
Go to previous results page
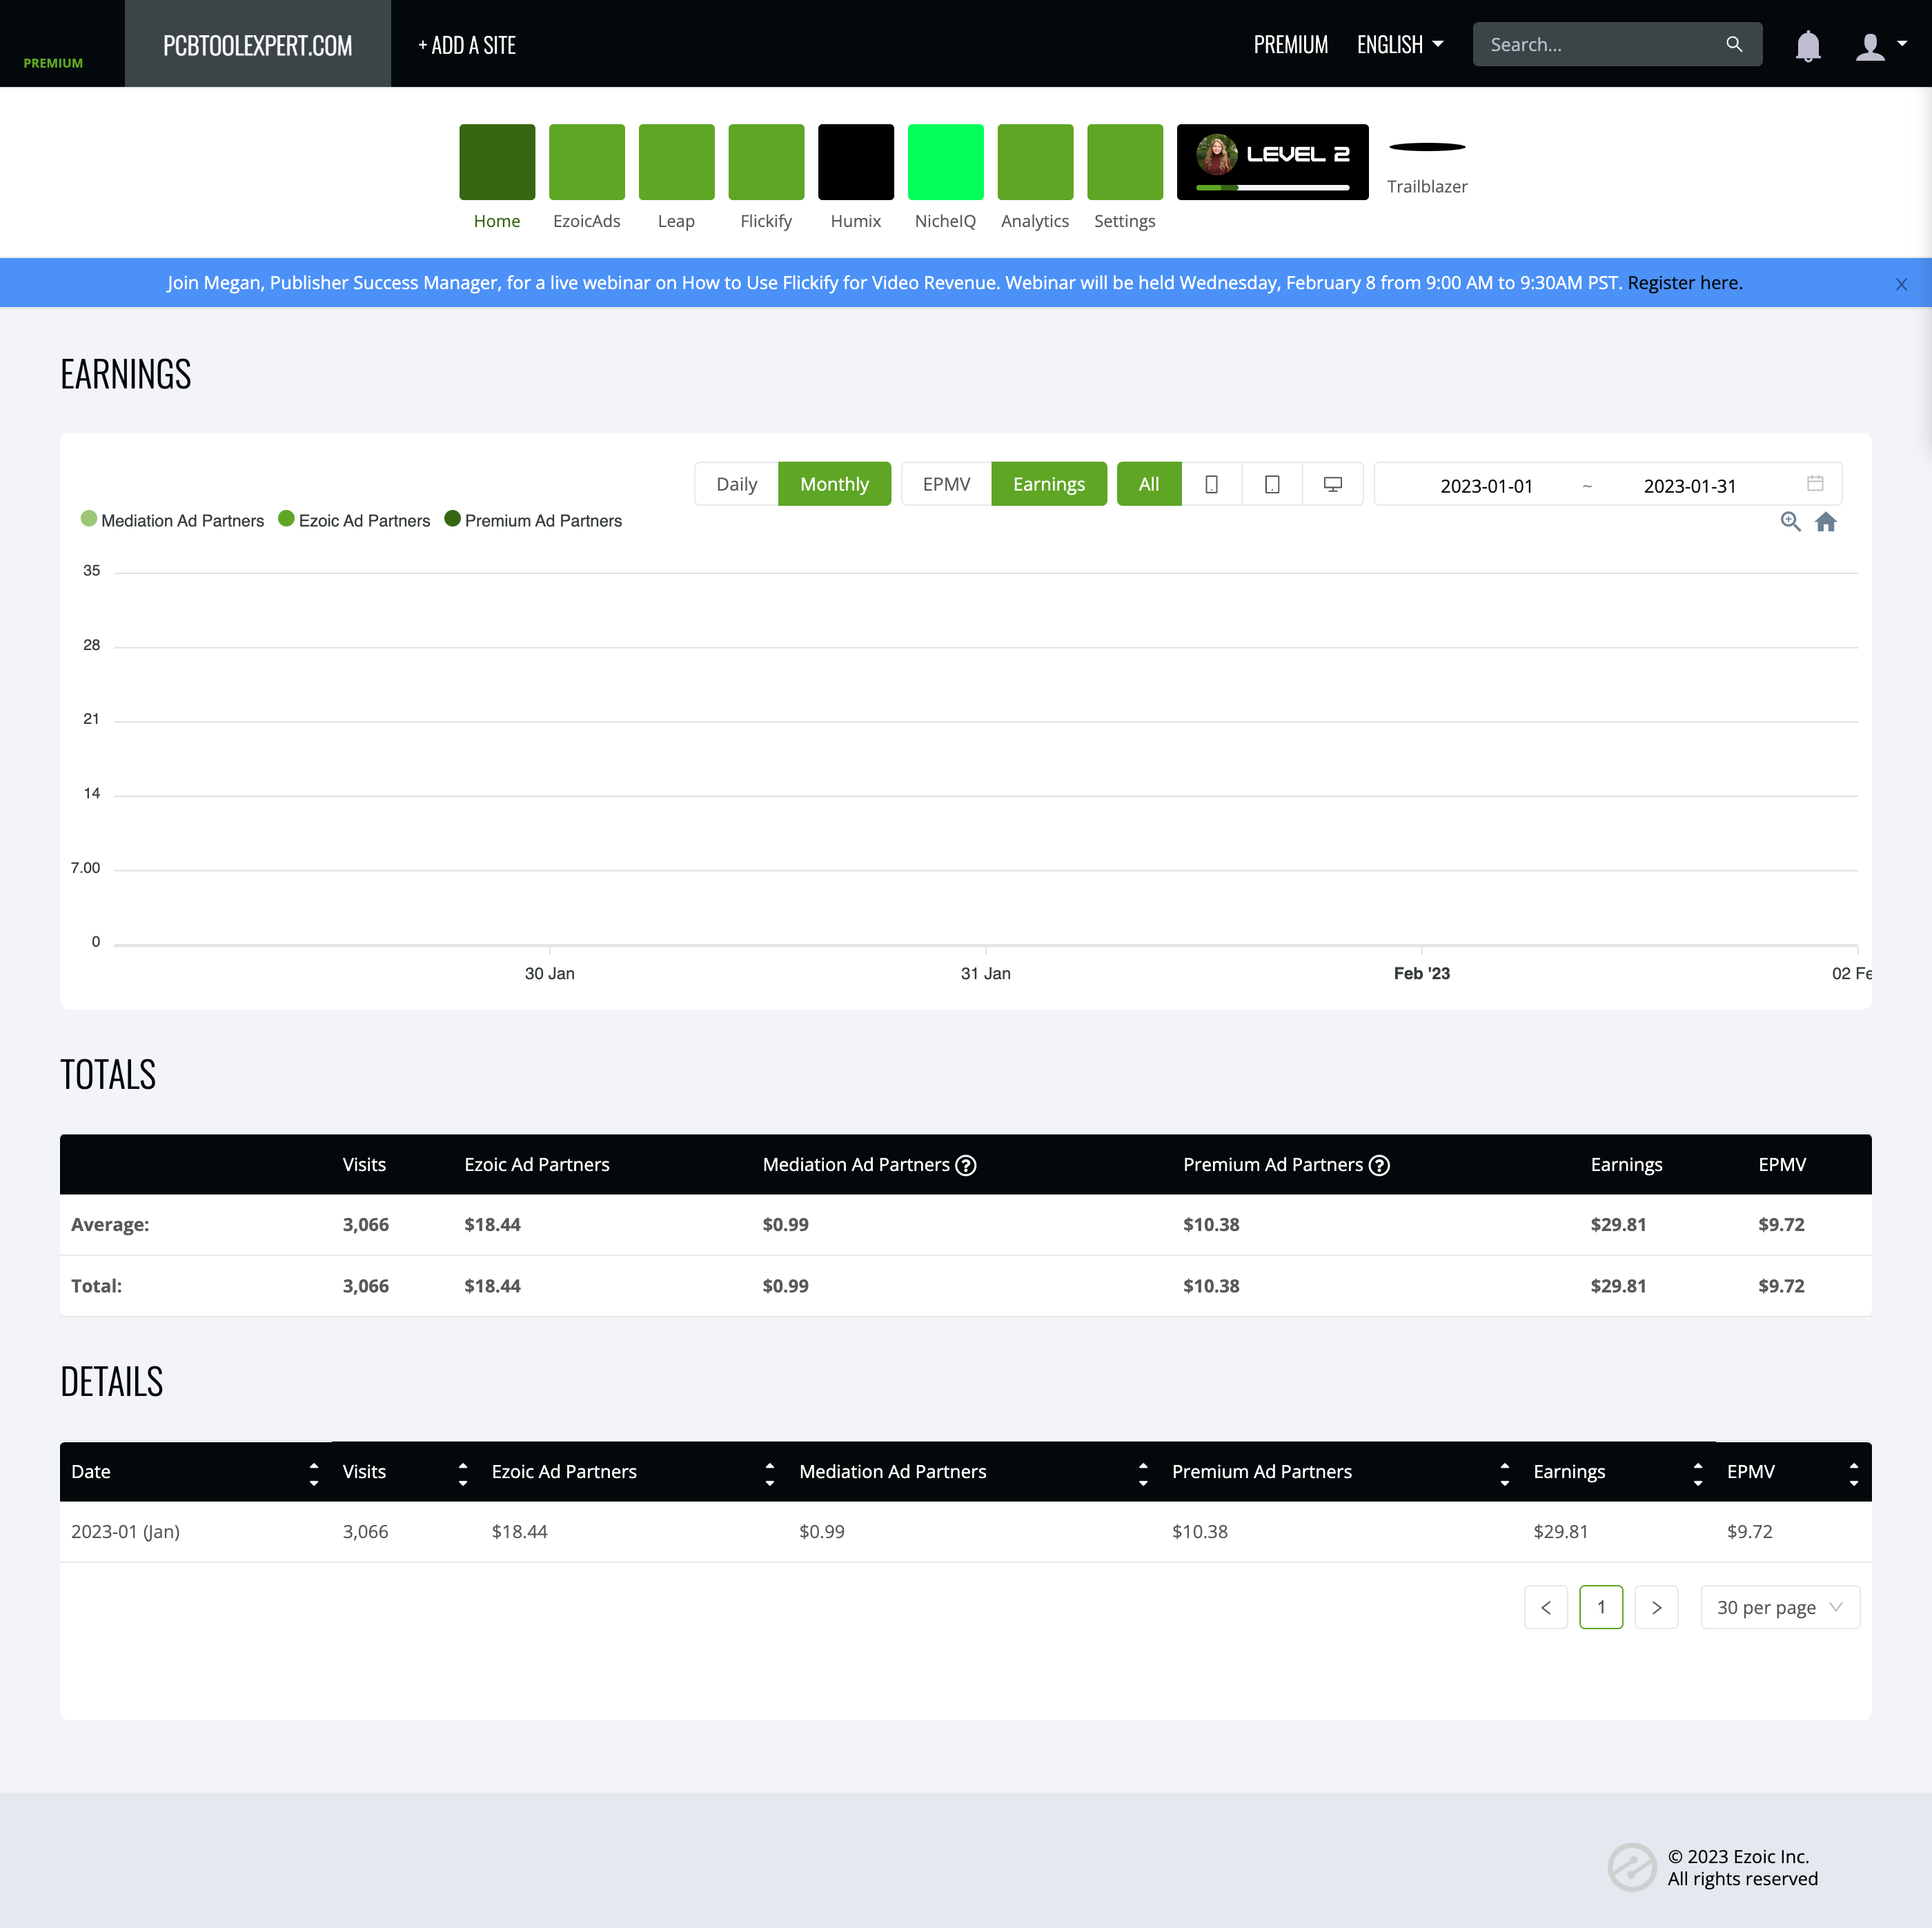(x=1546, y=1607)
